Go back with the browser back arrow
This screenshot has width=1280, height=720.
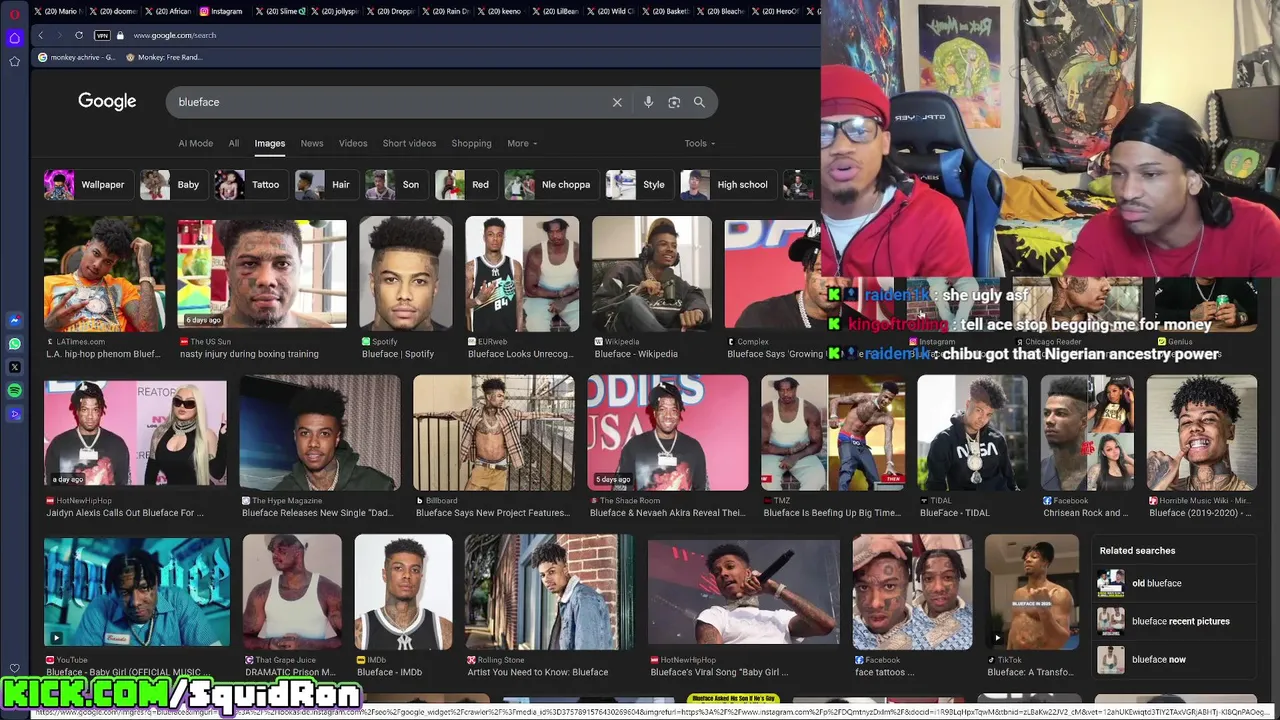pos(40,35)
